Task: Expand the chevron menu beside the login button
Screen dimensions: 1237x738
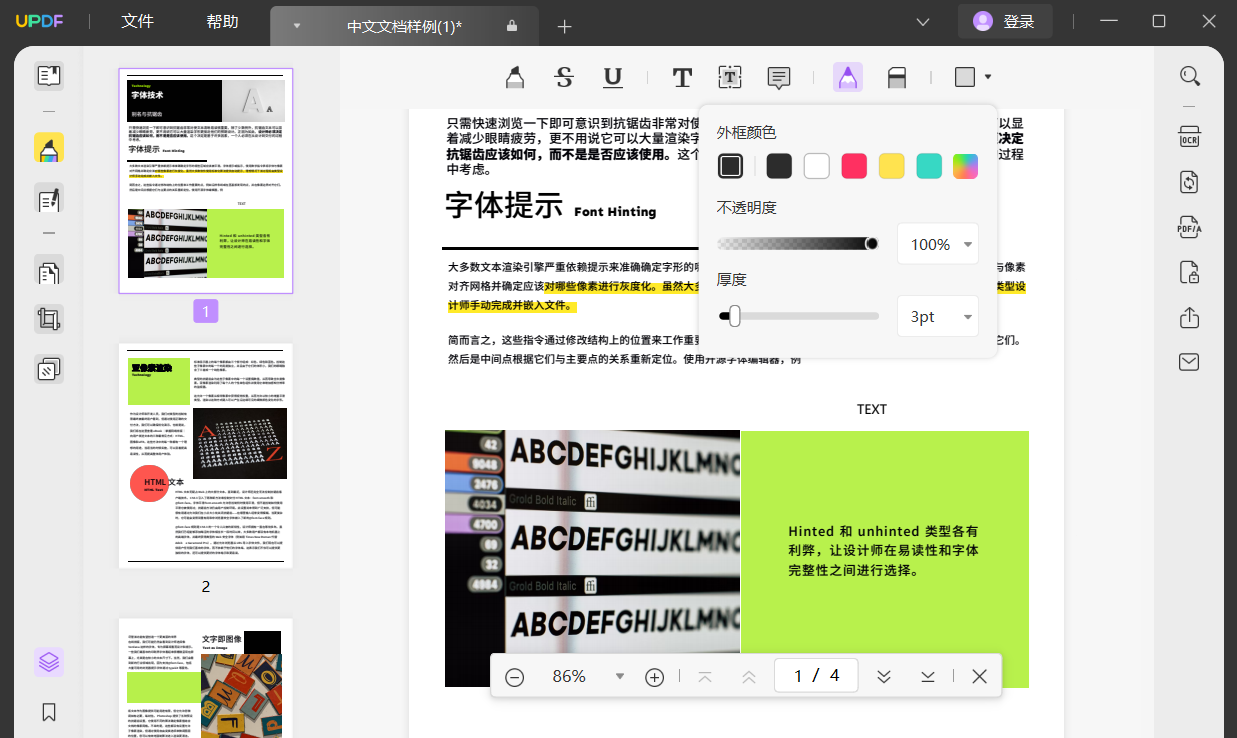Action: point(923,22)
